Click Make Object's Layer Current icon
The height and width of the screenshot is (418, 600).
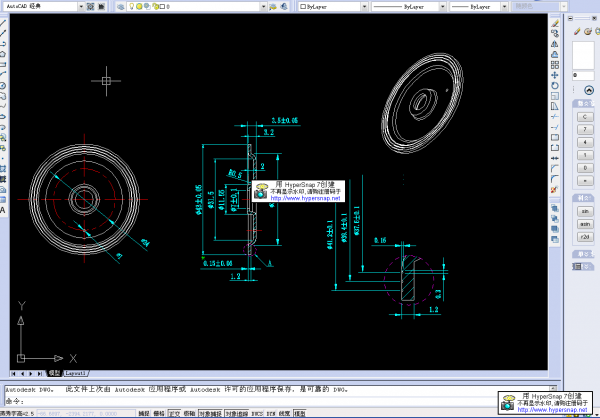click(273, 7)
